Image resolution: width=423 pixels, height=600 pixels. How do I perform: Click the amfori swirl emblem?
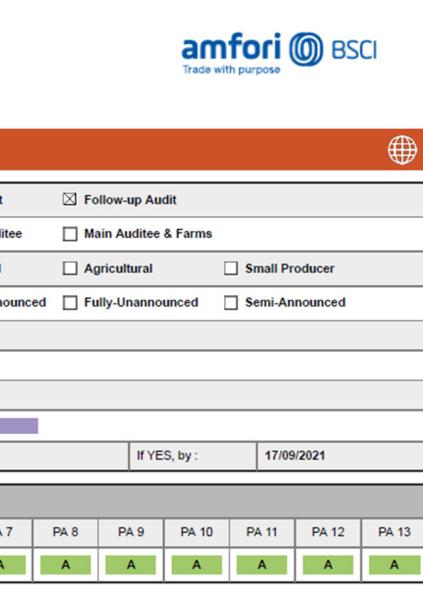point(306,49)
